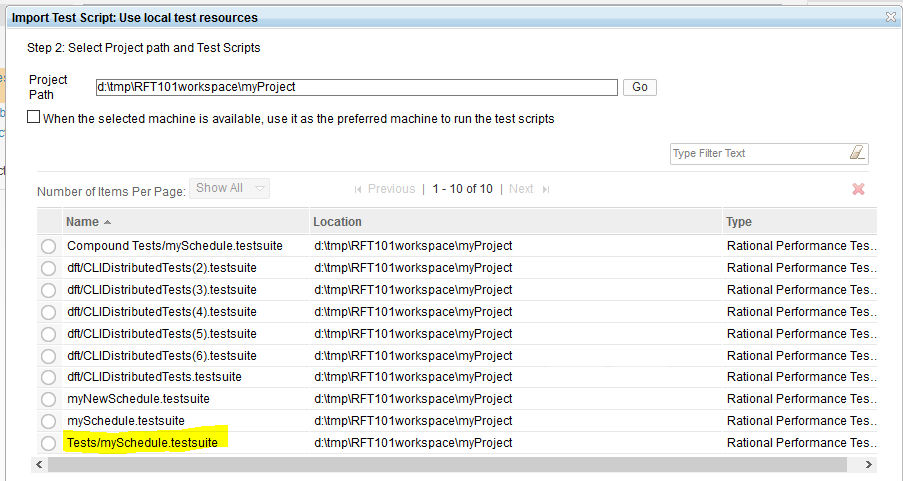Image resolution: width=903 pixels, height=481 pixels.
Task: Click the horizontal scrollbar thumb
Action: coord(447,464)
